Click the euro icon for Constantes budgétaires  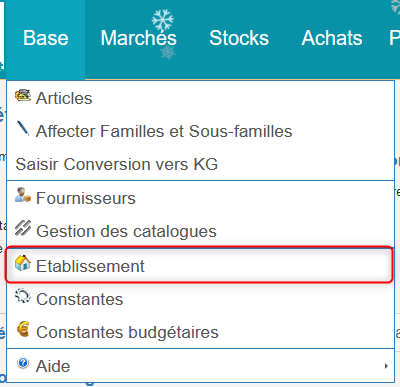23,329
